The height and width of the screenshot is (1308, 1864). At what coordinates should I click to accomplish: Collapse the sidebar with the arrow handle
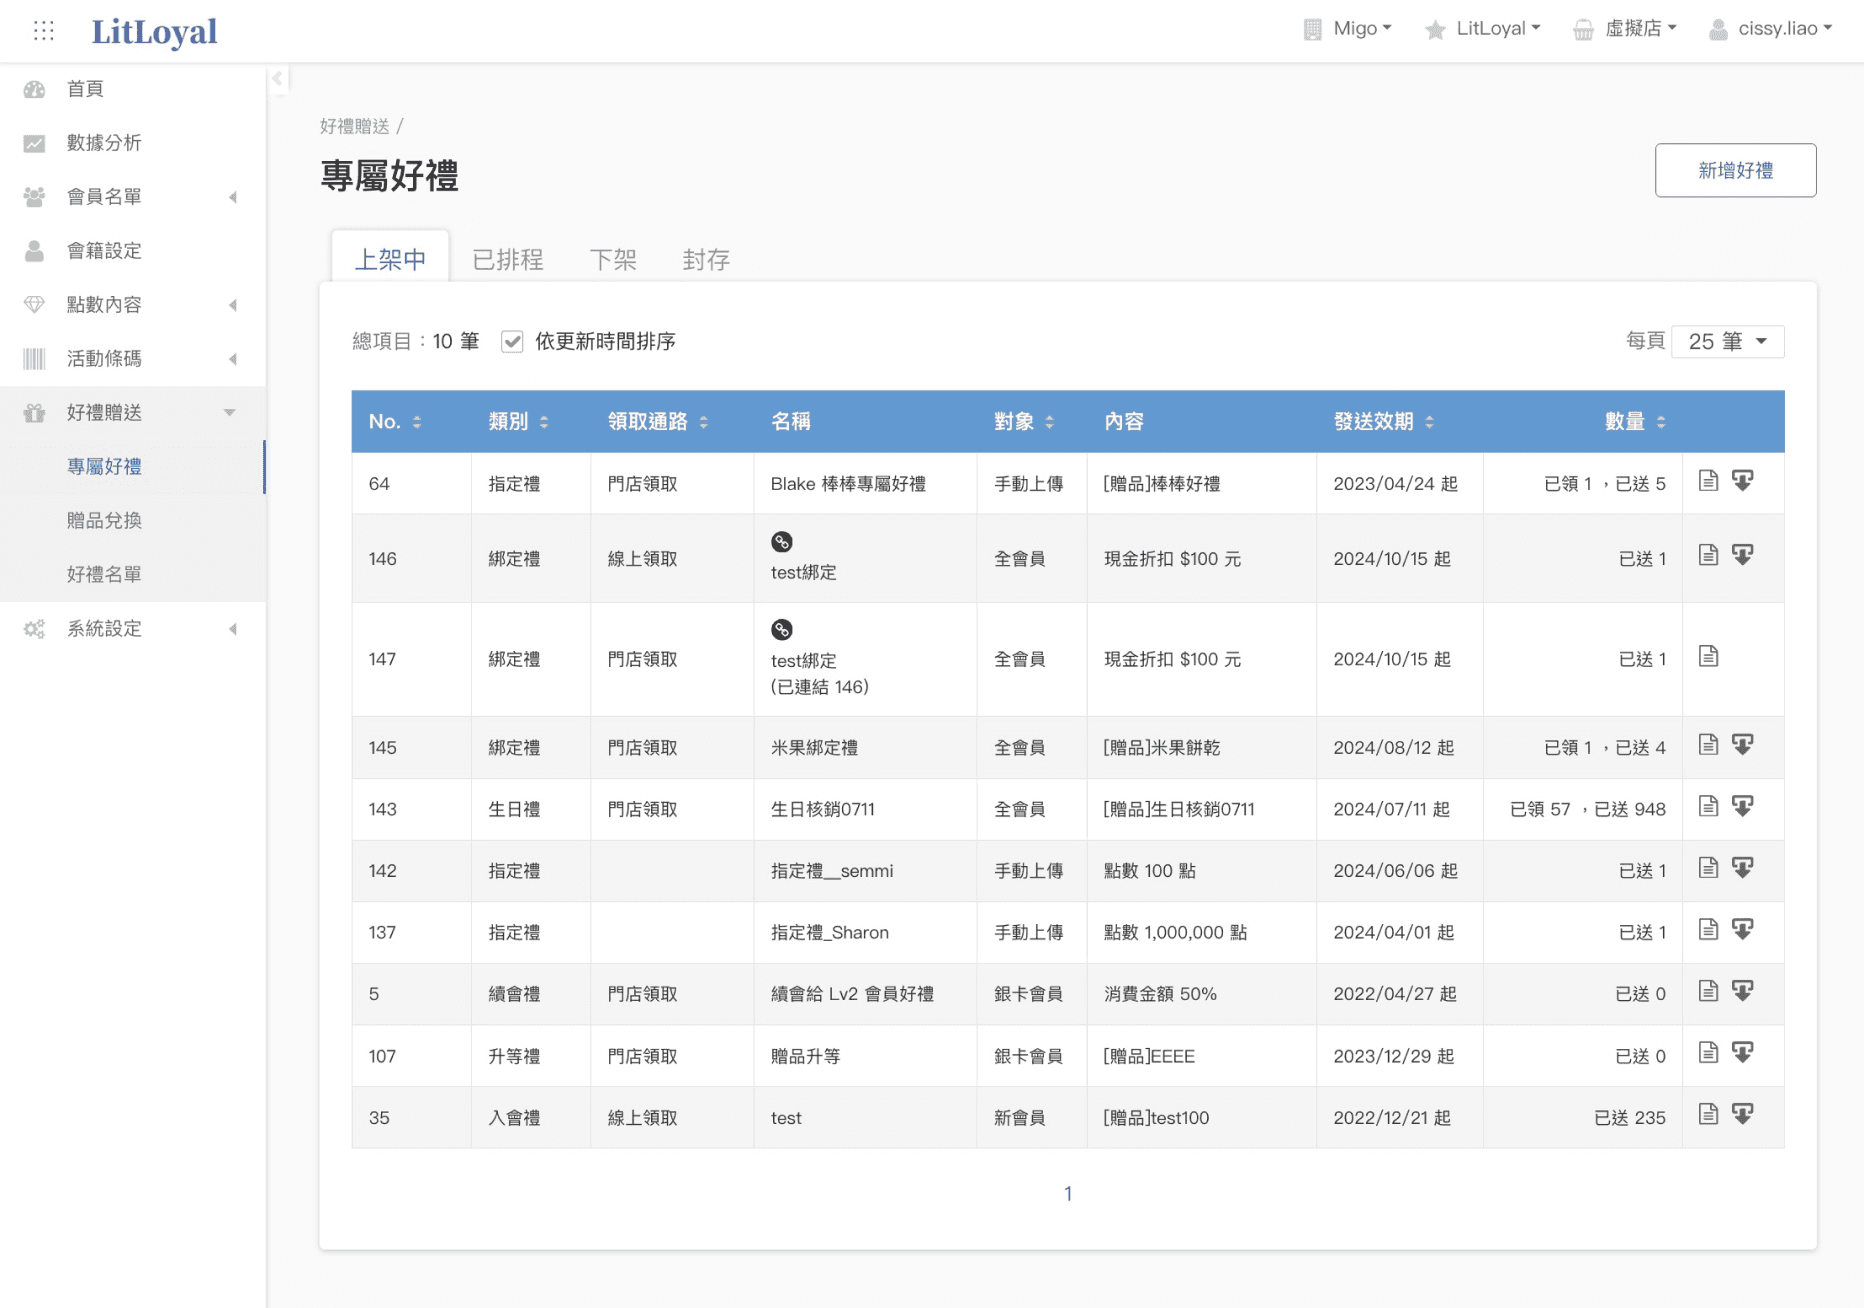pyautogui.click(x=277, y=78)
